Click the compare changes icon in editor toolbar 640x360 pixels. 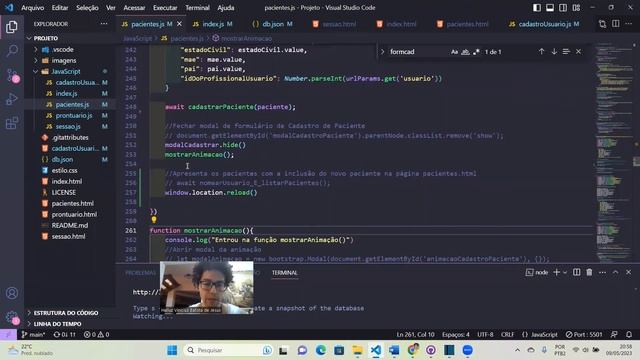pyautogui.click(x=602, y=24)
